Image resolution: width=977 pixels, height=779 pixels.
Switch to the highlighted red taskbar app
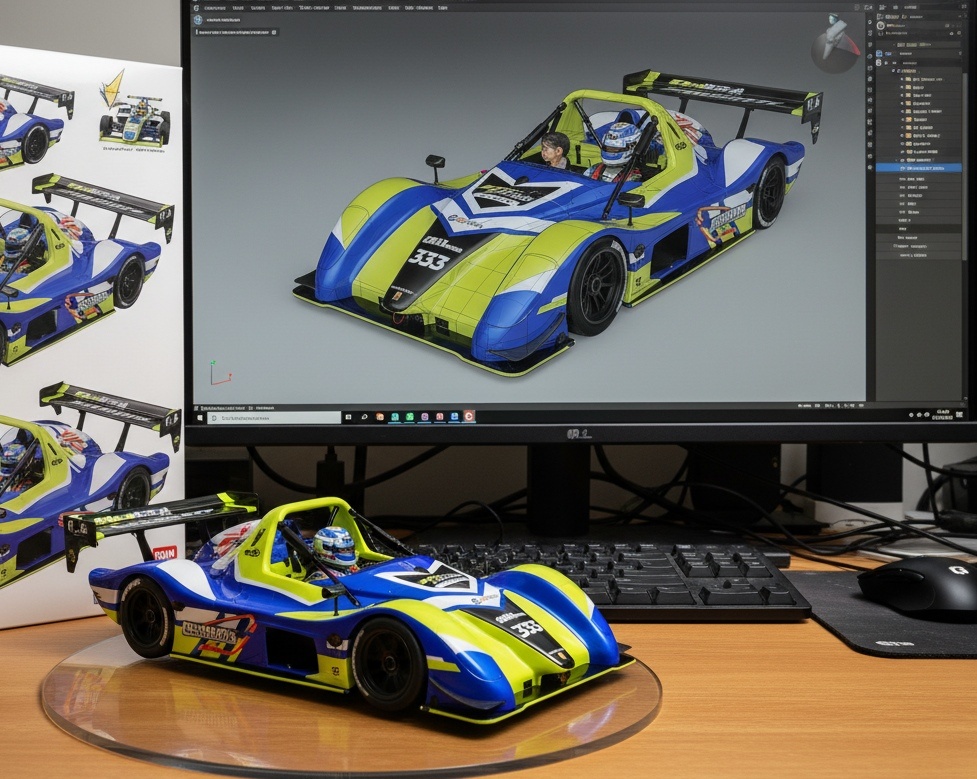[469, 417]
